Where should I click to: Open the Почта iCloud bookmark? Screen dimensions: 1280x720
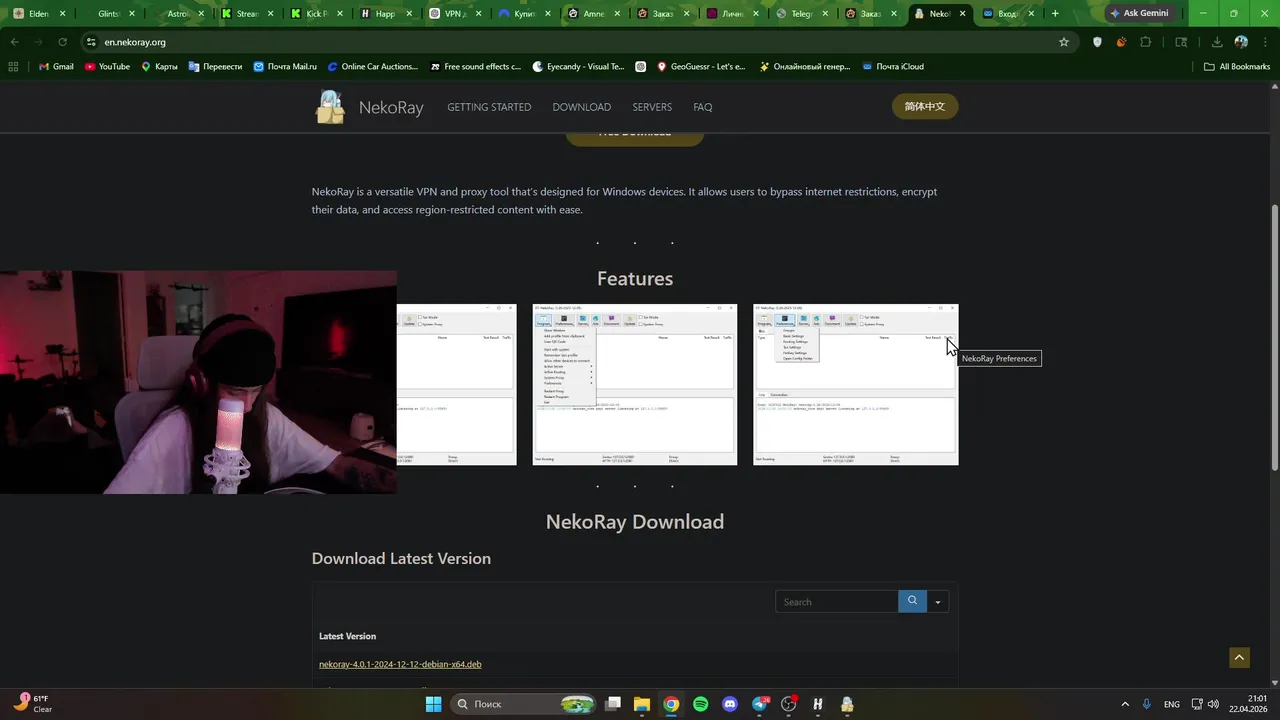[892, 66]
